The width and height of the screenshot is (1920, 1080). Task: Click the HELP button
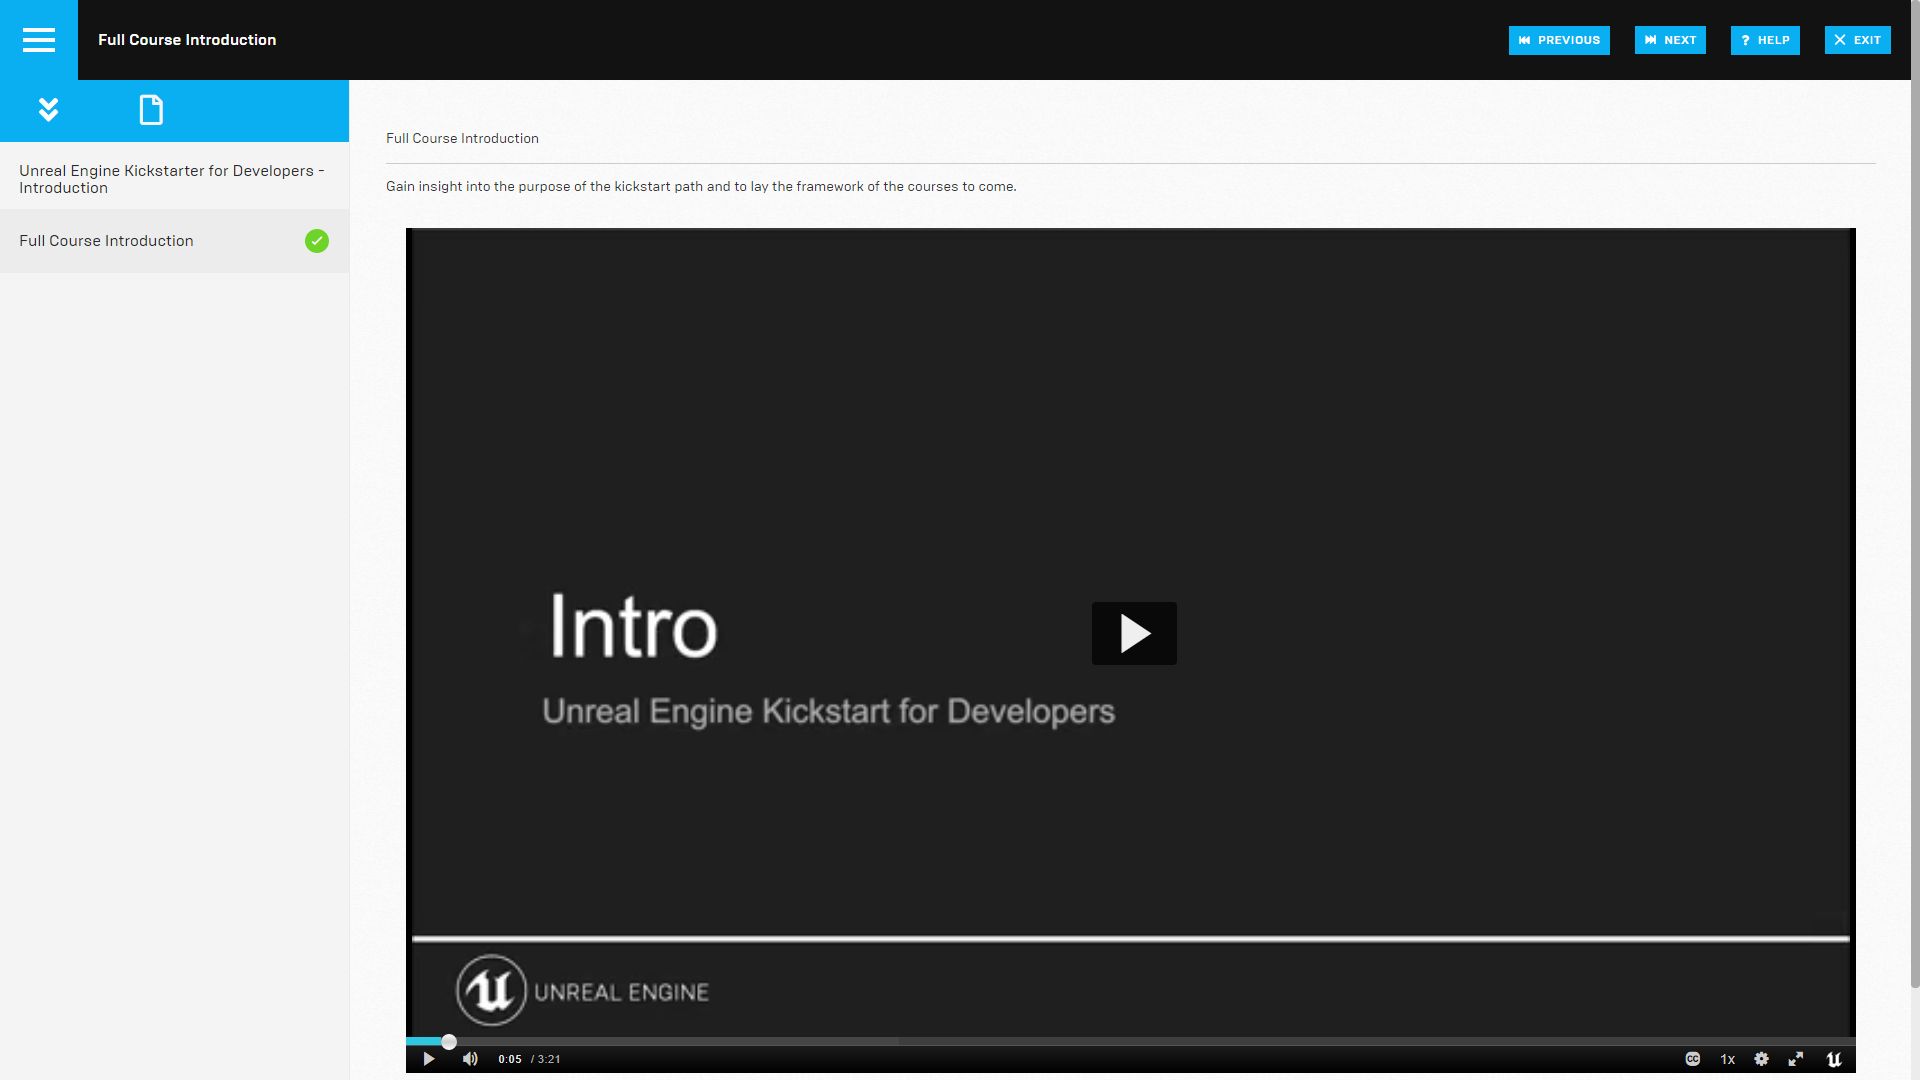1766,40
